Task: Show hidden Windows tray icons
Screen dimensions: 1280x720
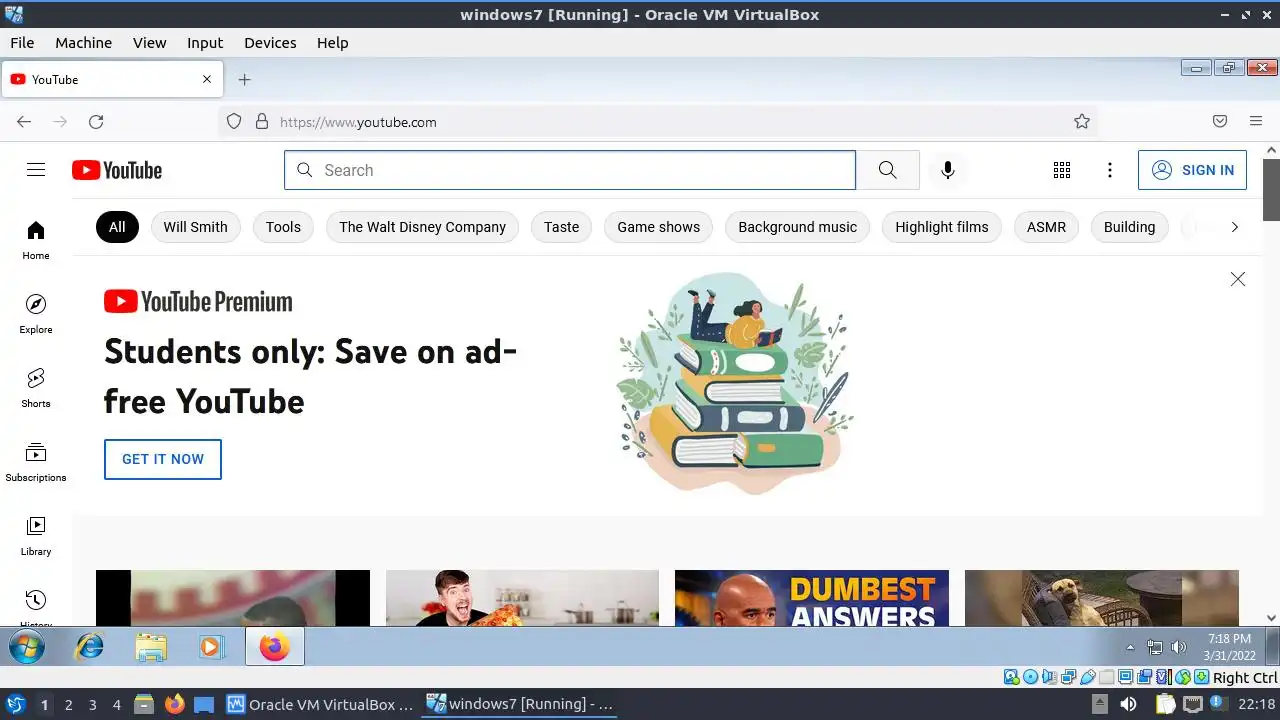Action: [x=1130, y=648]
